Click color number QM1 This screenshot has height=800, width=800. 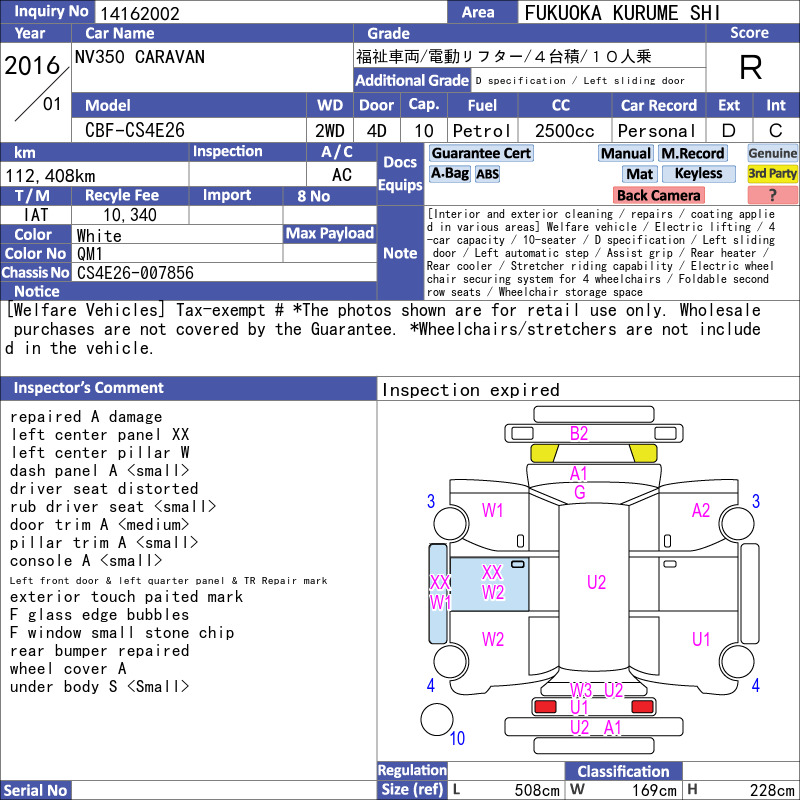point(90,254)
